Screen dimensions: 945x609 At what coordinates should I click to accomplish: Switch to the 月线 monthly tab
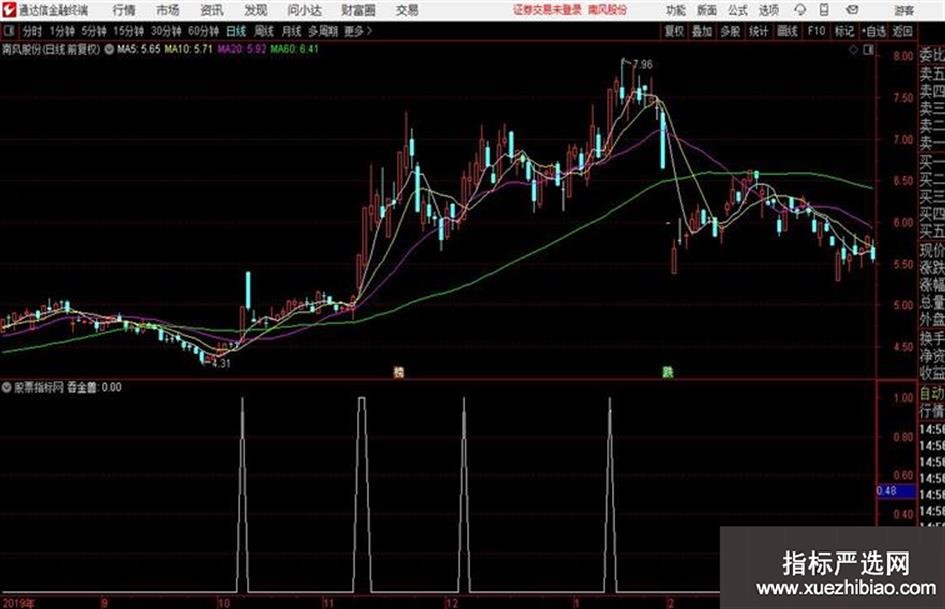[x=292, y=31]
